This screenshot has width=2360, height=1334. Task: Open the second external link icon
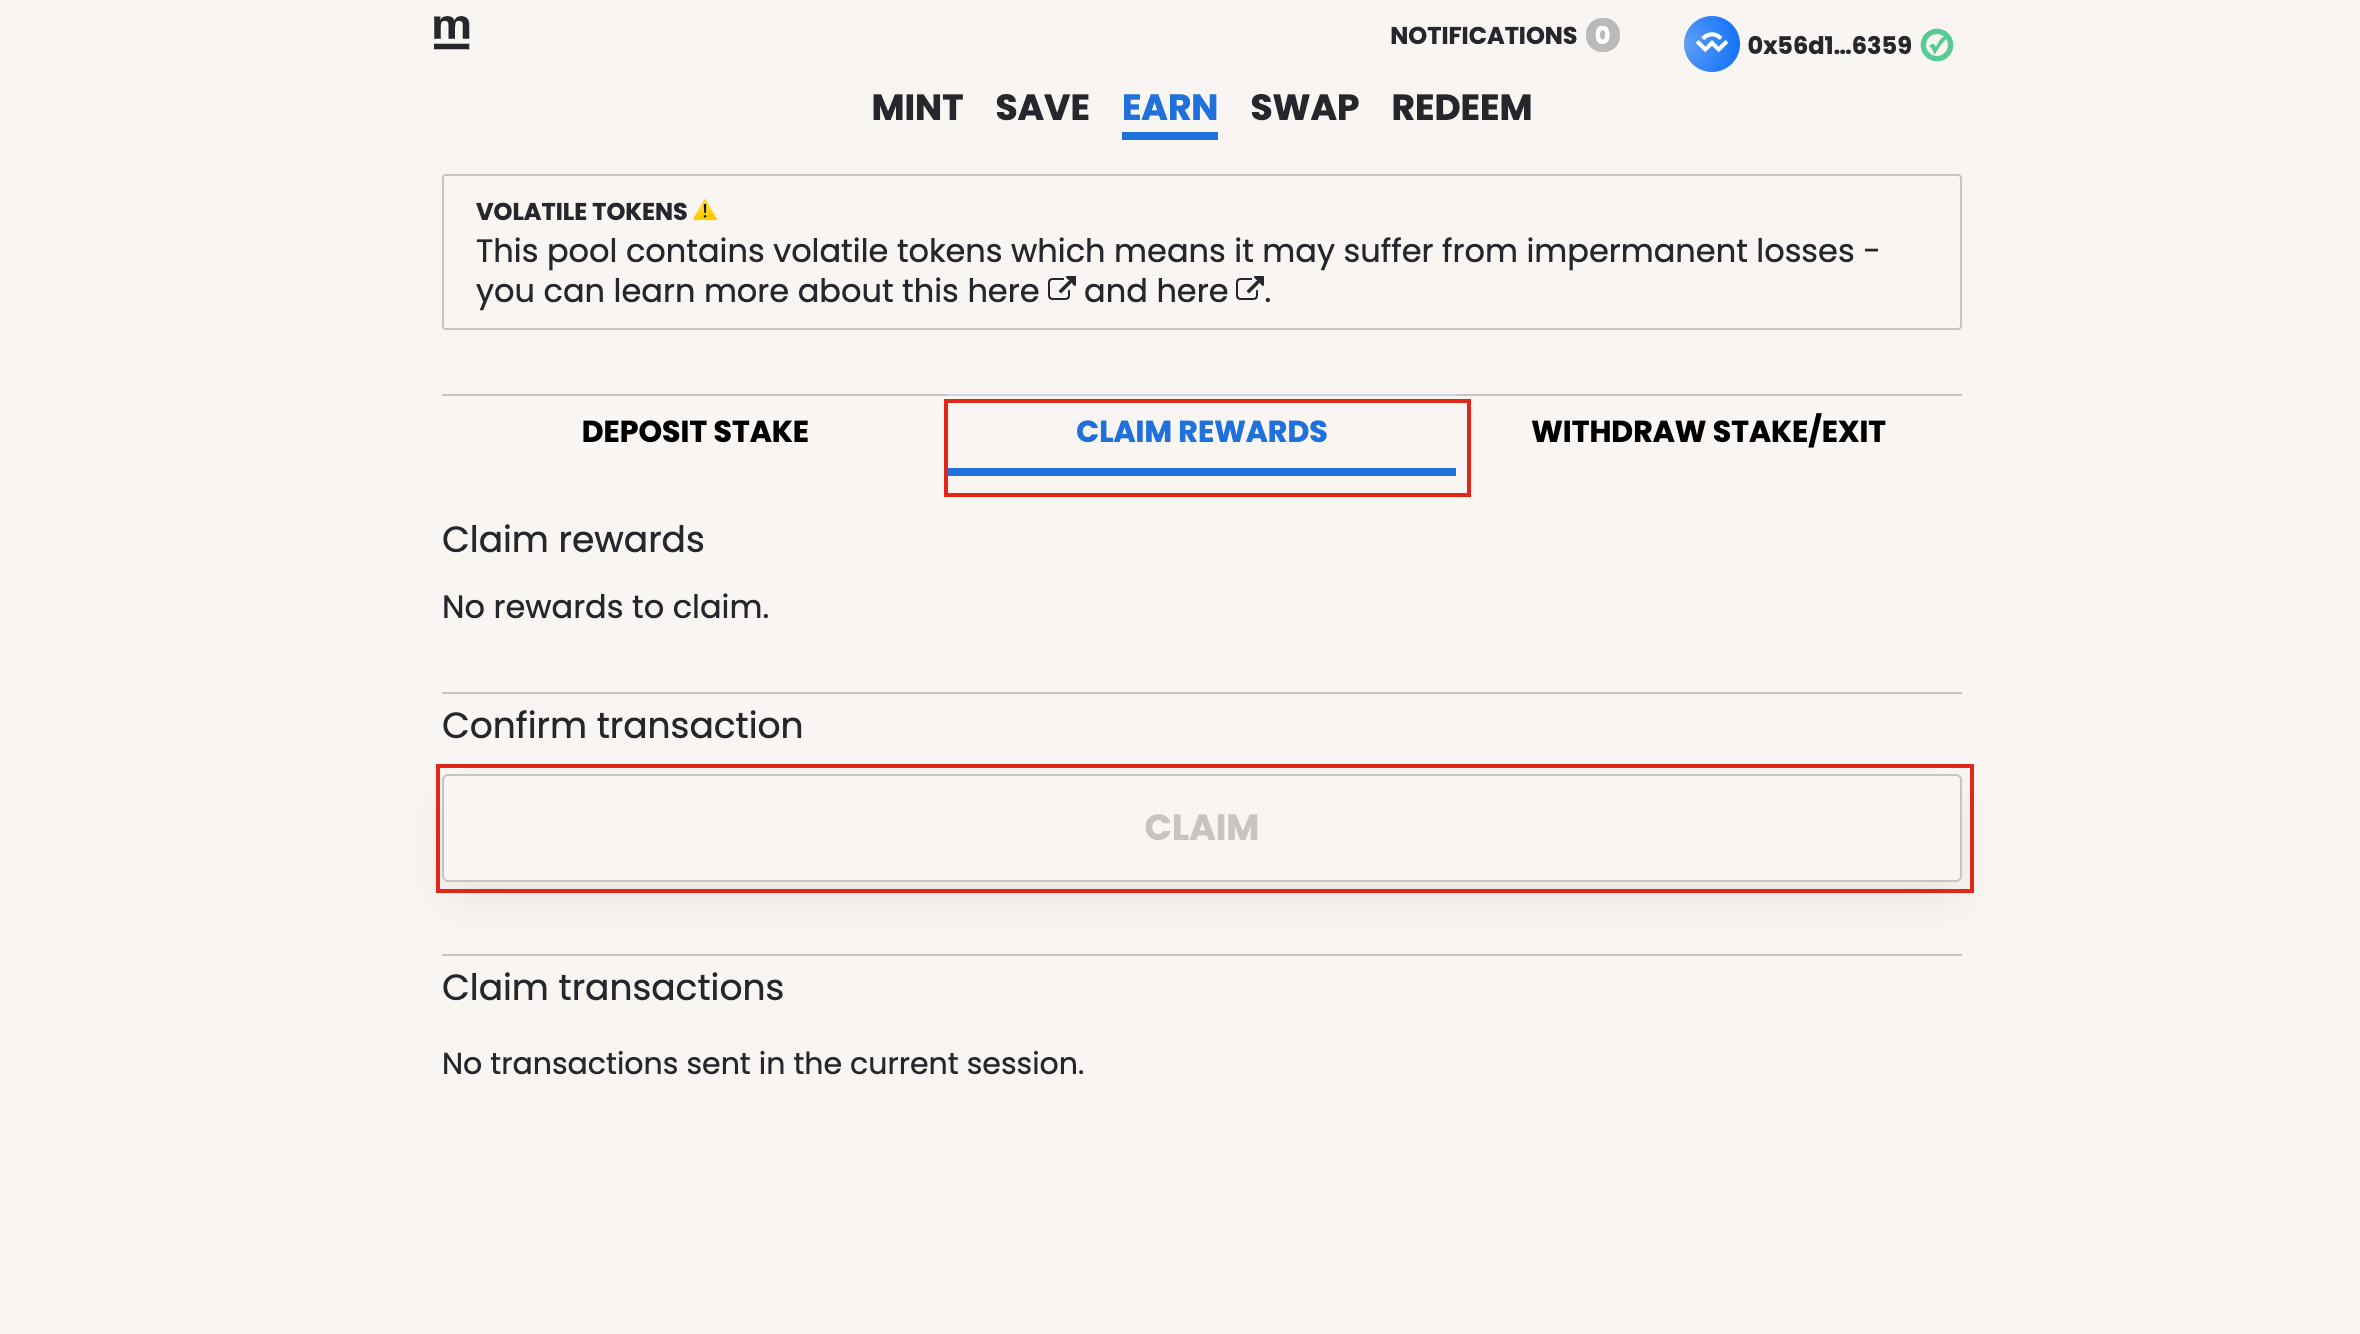[1250, 289]
